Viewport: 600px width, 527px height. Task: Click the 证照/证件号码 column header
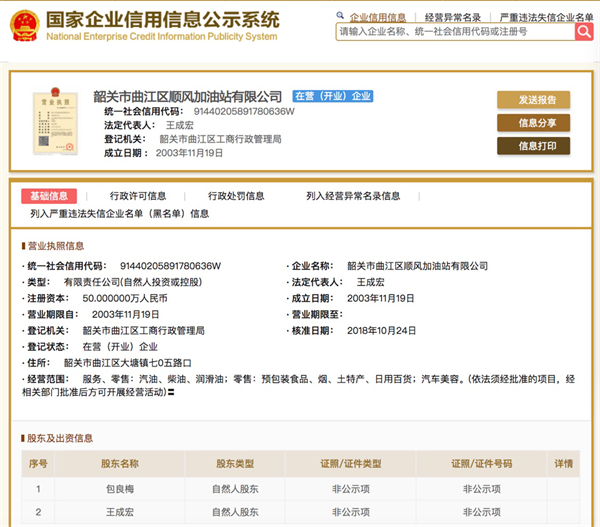click(x=482, y=464)
